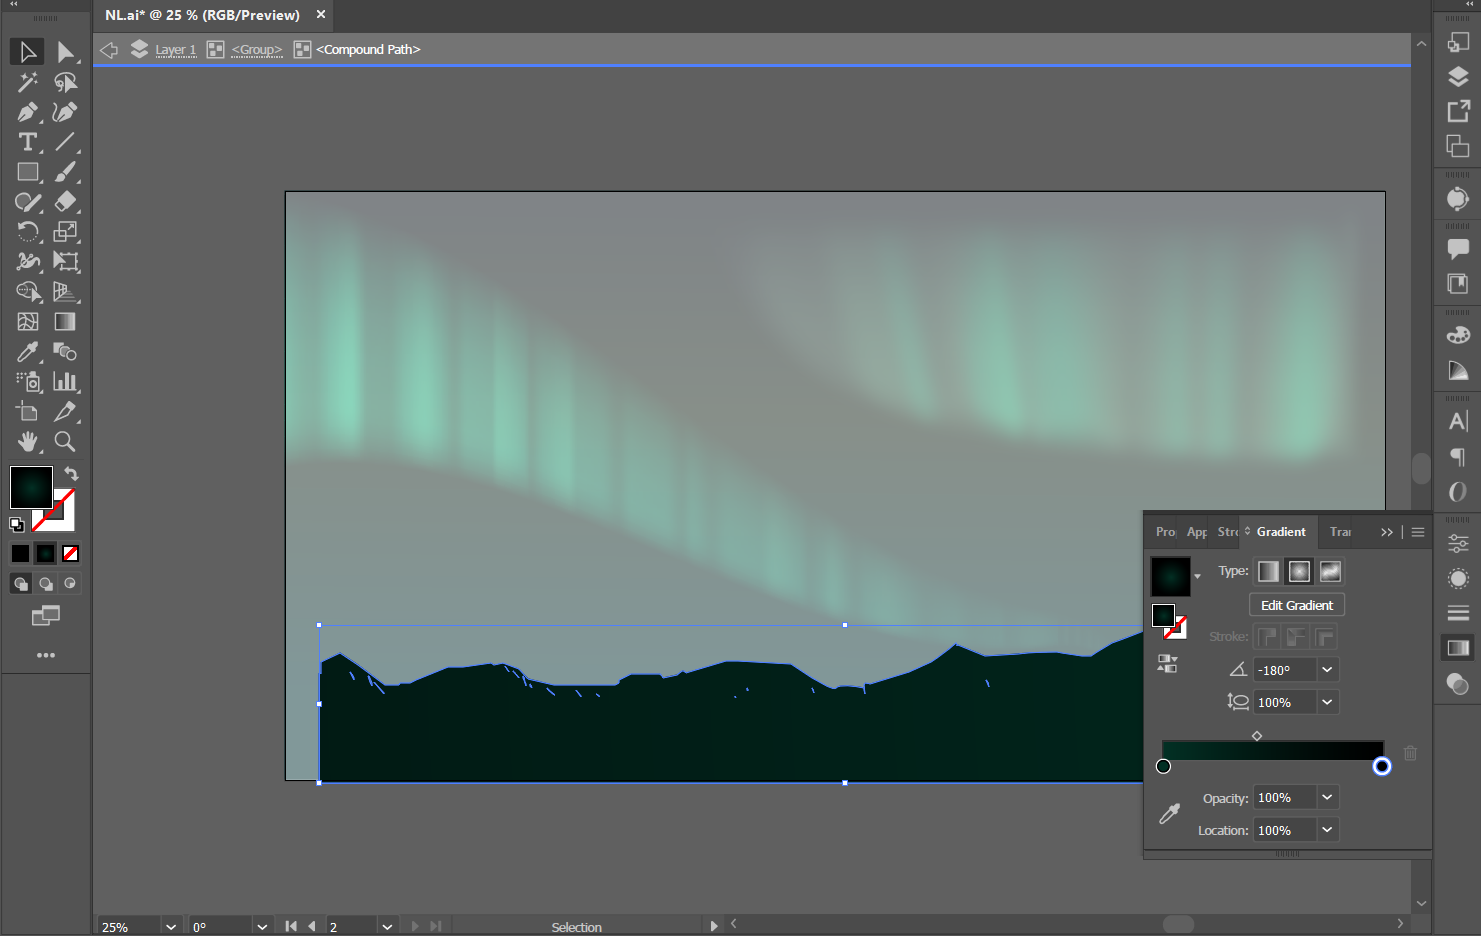1481x936 pixels.
Task: Pick the Scale tool
Action: click(x=65, y=232)
